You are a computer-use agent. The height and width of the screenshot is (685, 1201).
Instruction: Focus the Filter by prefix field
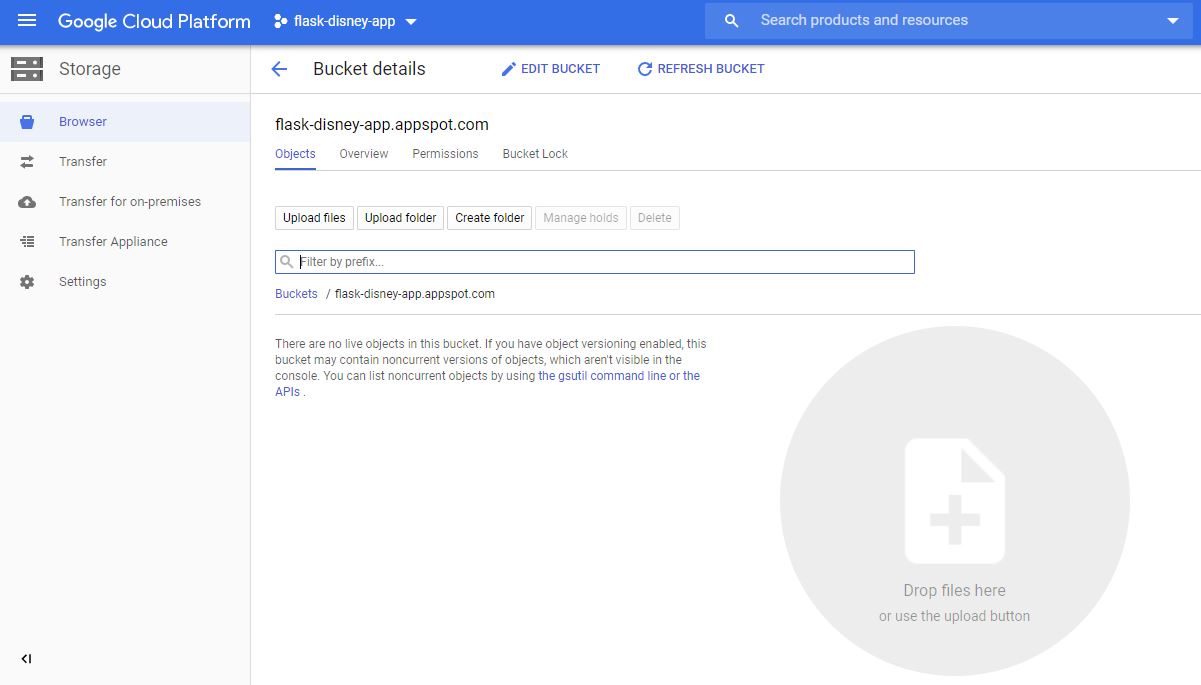coord(600,262)
